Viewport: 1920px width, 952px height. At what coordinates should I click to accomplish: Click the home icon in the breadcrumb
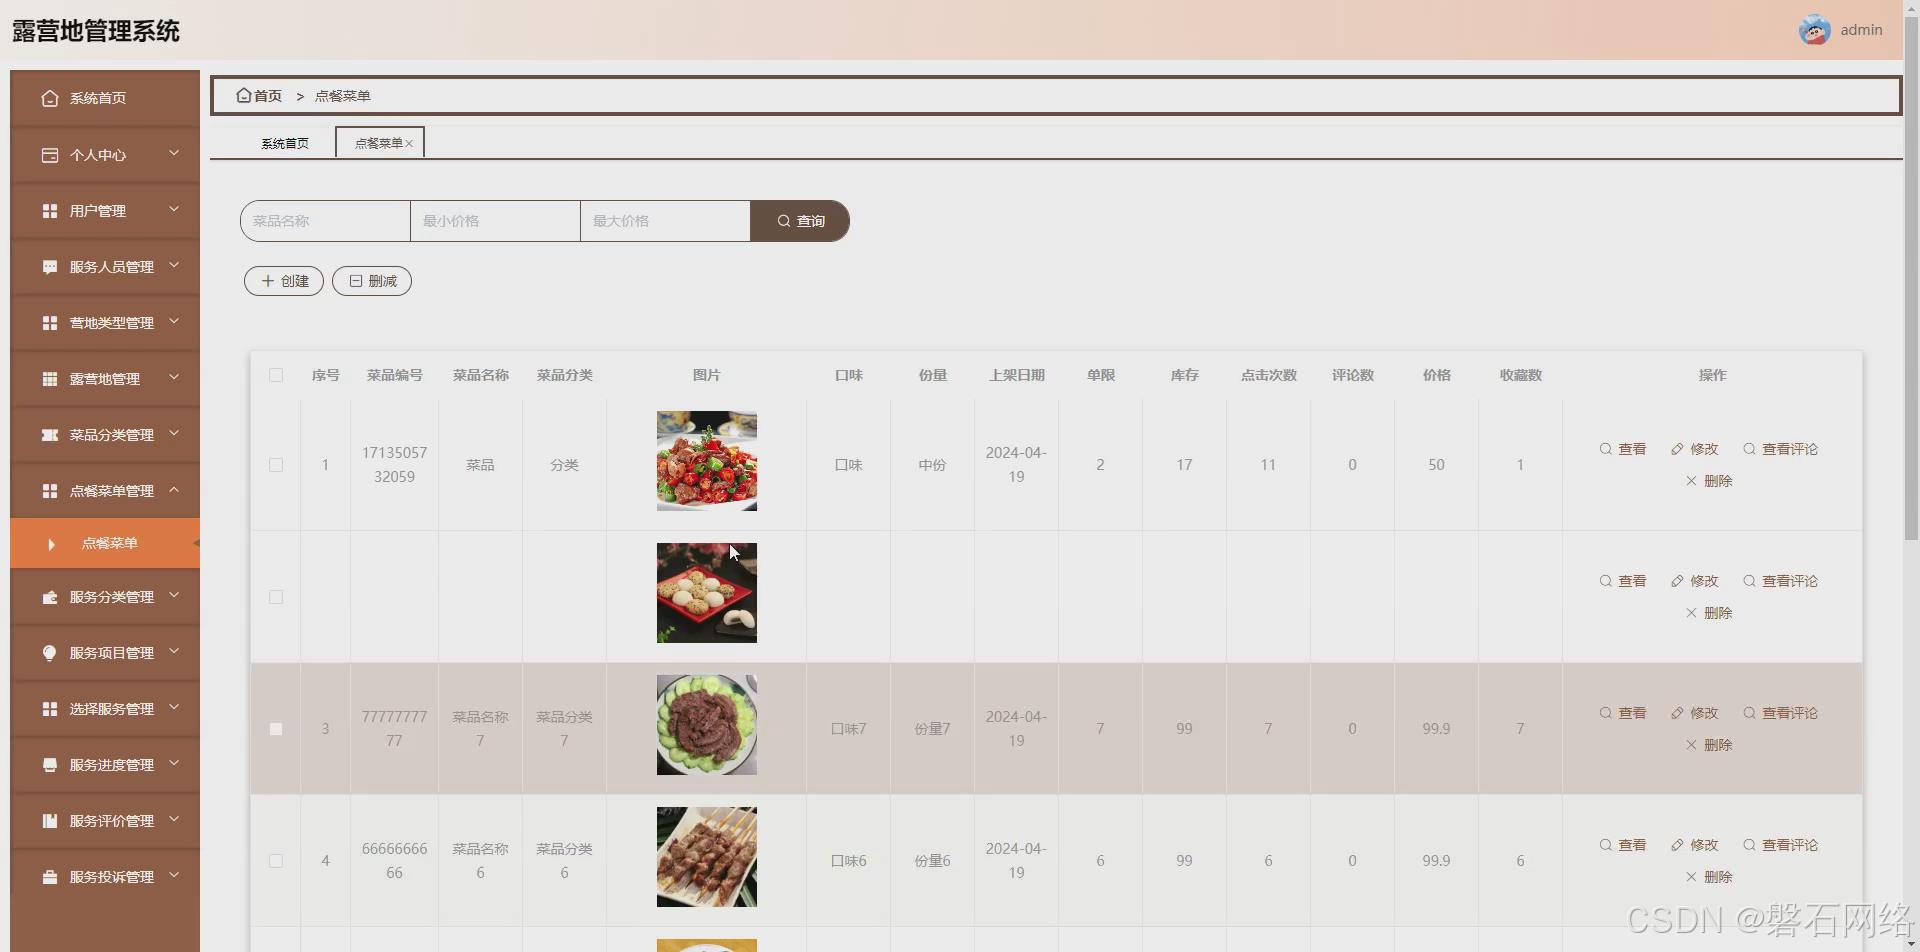[x=244, y=95]
